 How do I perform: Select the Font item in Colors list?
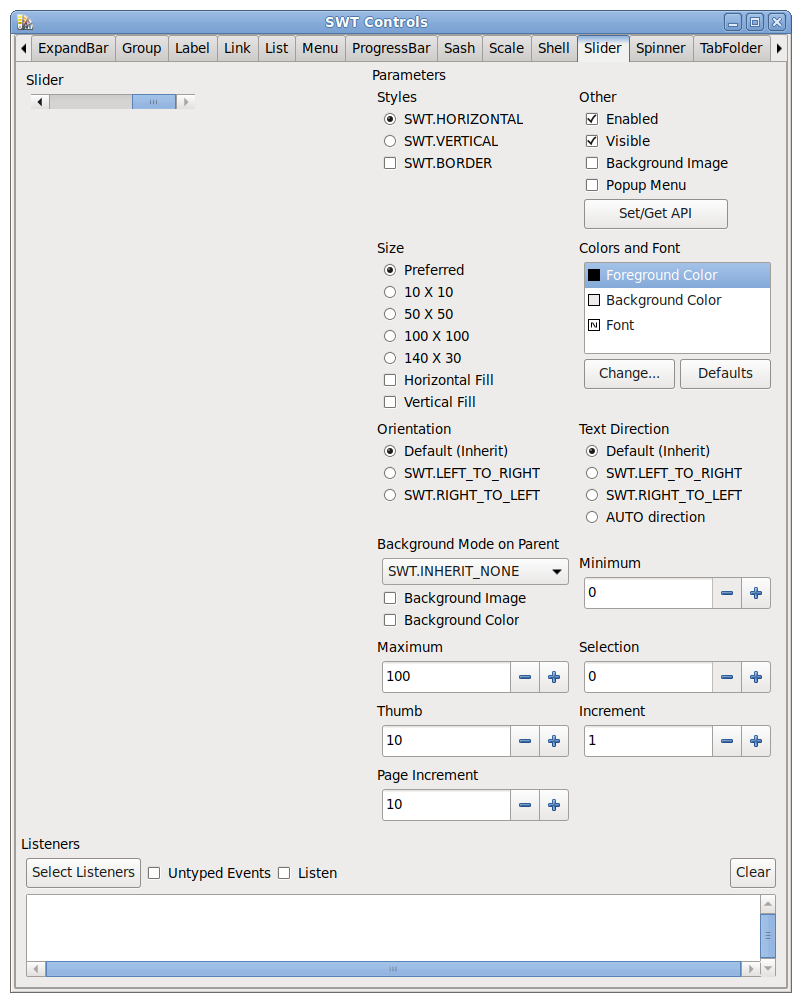click(x=677, y=325)
